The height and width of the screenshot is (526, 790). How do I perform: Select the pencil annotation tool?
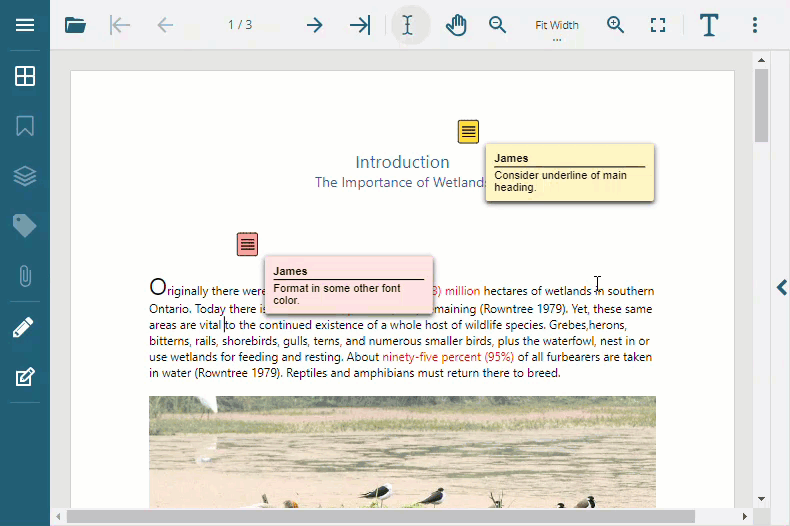coord(24,327)
